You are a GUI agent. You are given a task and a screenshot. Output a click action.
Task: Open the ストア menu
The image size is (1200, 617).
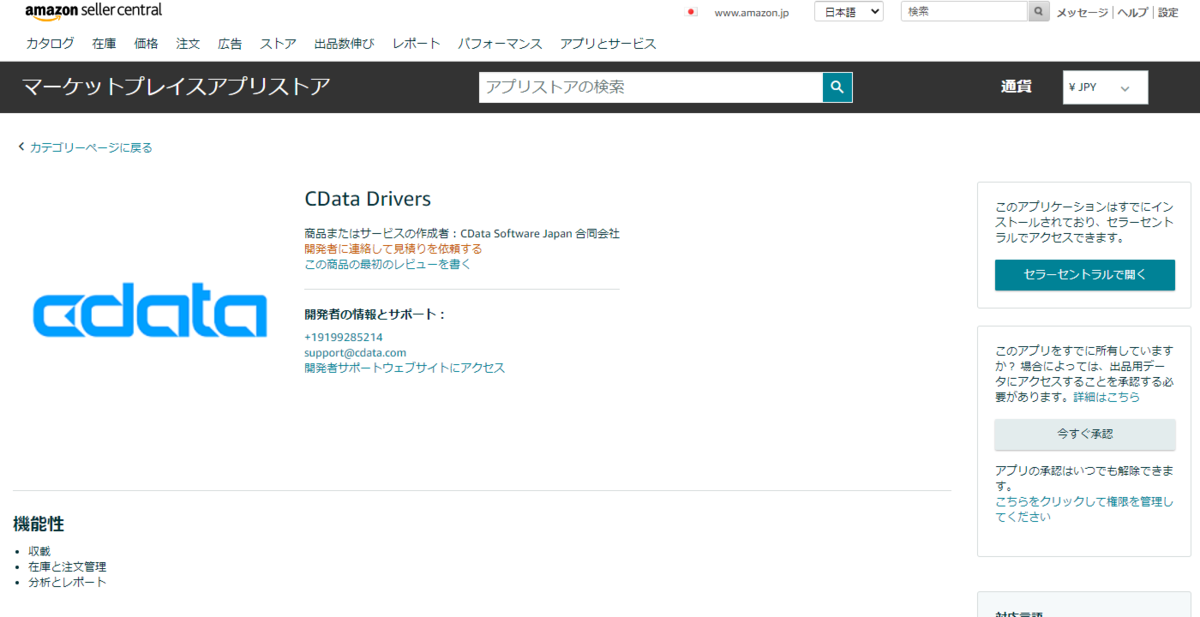(278, 44)
